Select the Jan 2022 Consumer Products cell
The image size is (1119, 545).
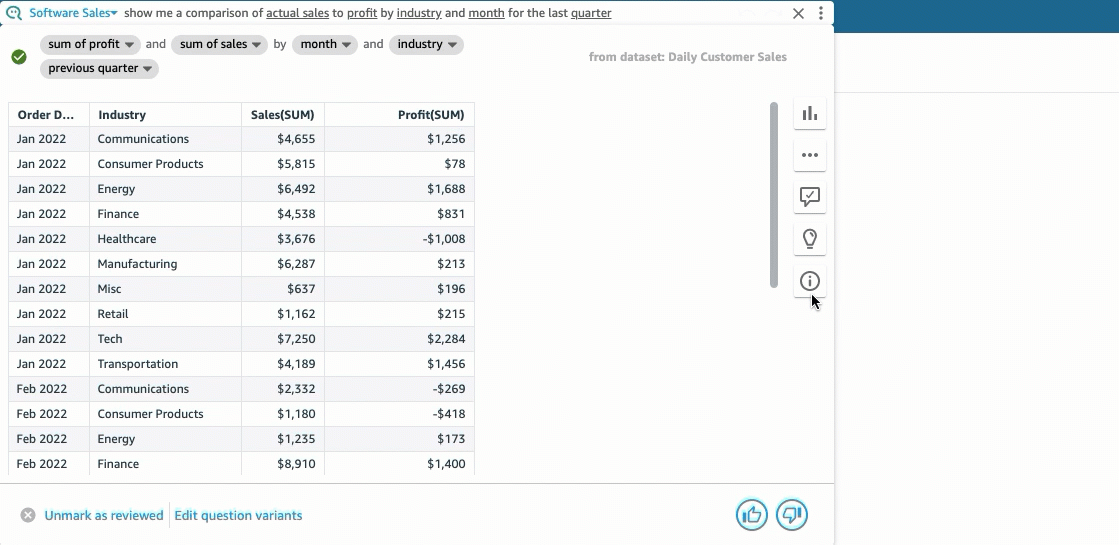(165, 164)
